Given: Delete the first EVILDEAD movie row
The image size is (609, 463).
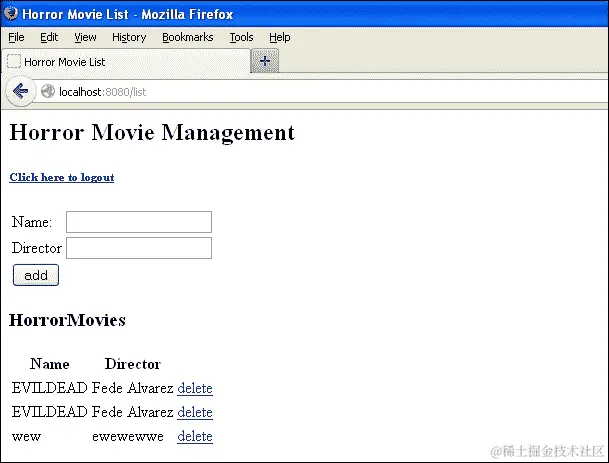Looking at the screenshot, I should coord(195,388).
